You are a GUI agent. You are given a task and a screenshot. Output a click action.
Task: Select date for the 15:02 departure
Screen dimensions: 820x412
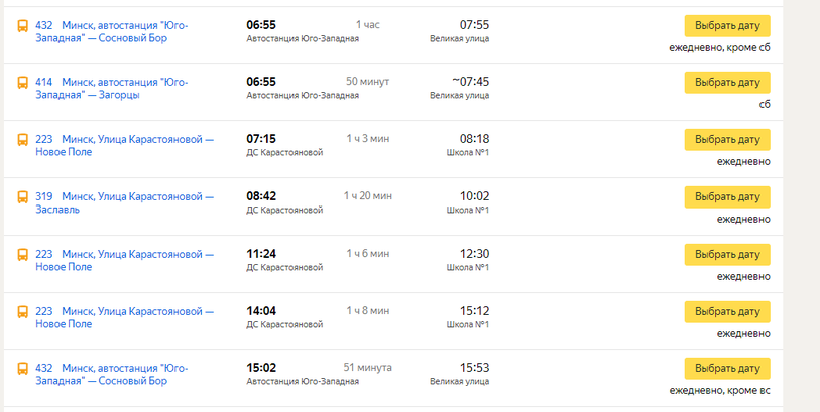coord(727,369)
